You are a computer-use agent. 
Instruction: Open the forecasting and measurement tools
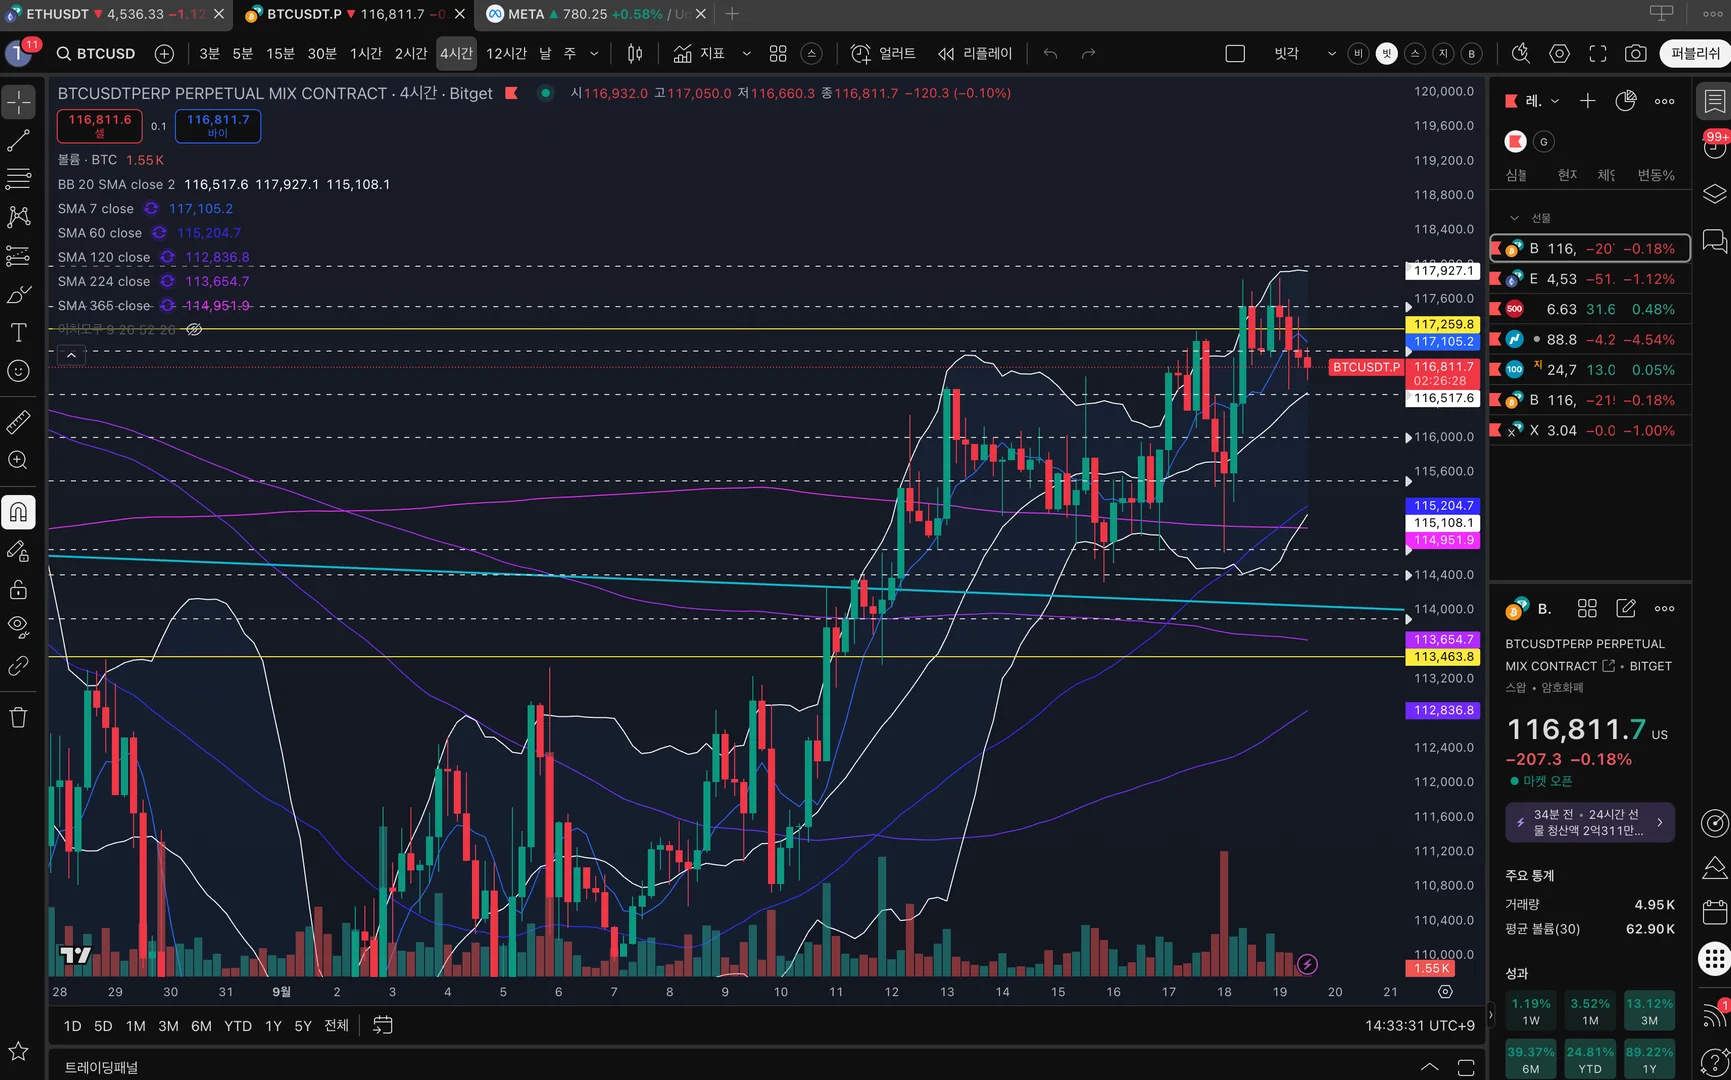(19, 256)
